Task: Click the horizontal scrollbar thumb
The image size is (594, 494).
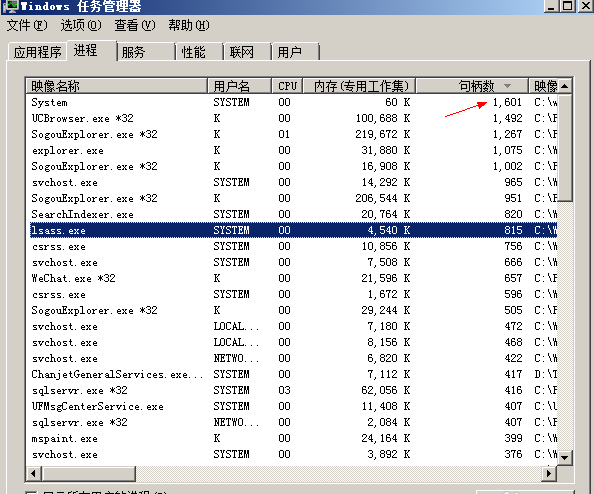Action: (88, 473)
